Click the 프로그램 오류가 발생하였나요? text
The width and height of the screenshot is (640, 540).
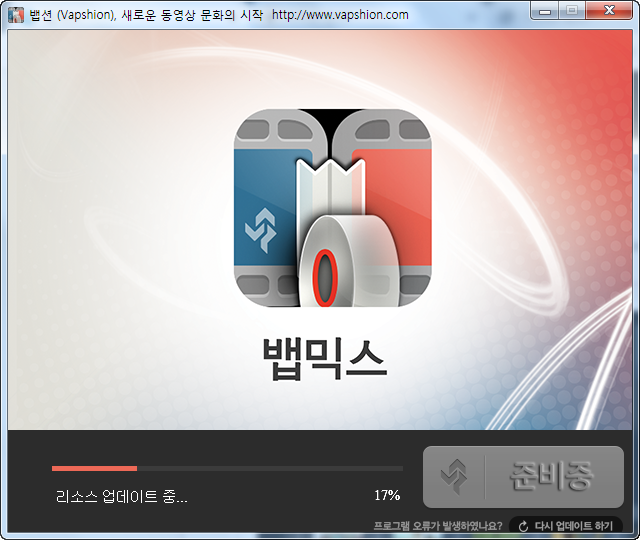tap(438, 526)
